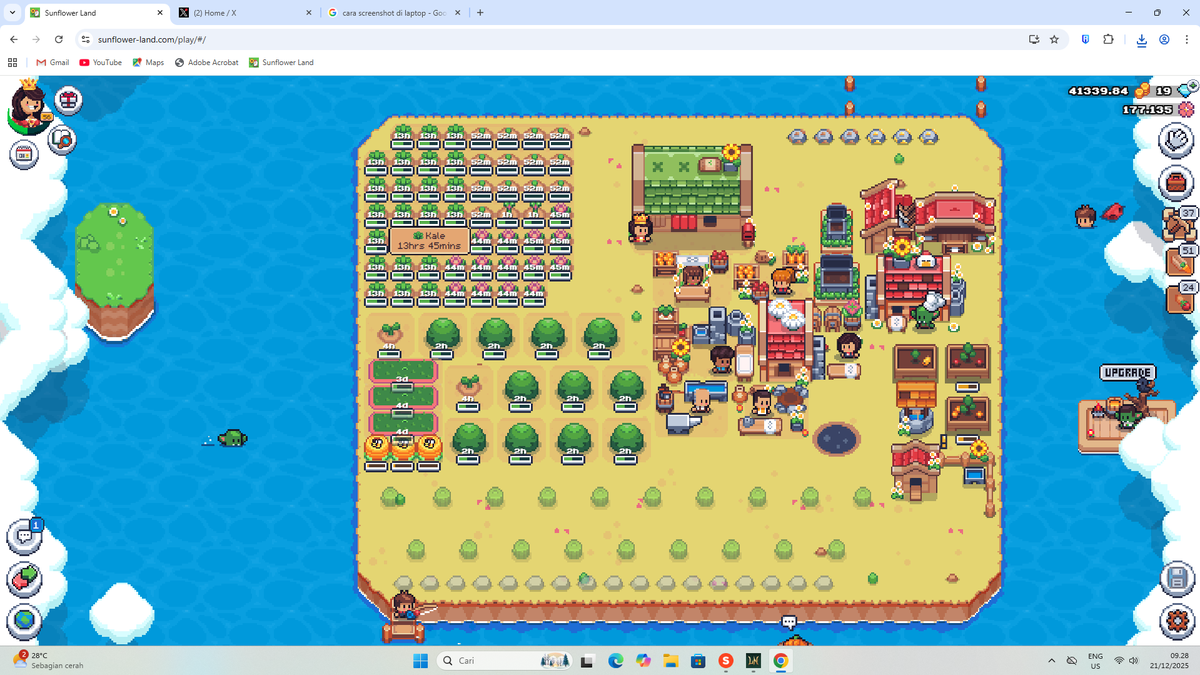Open the red toolbox inventory button

coord(1176,183)
